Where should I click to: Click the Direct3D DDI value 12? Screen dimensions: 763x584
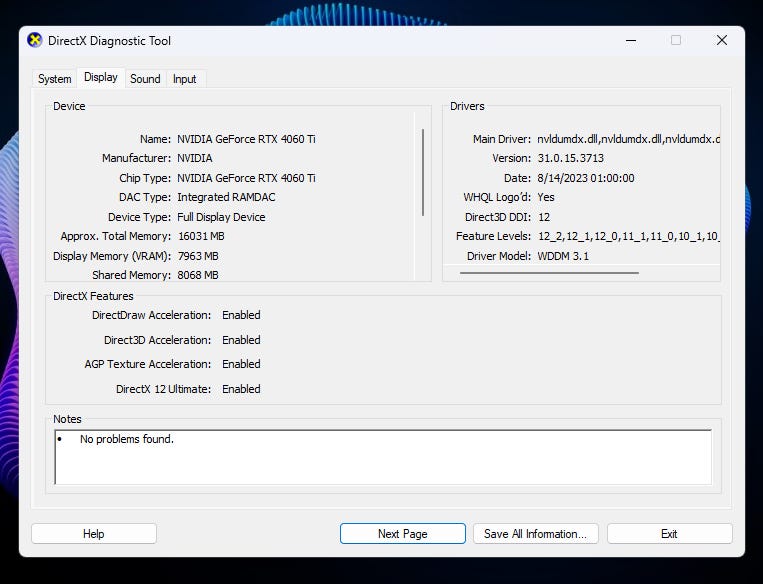coord(544,217)
